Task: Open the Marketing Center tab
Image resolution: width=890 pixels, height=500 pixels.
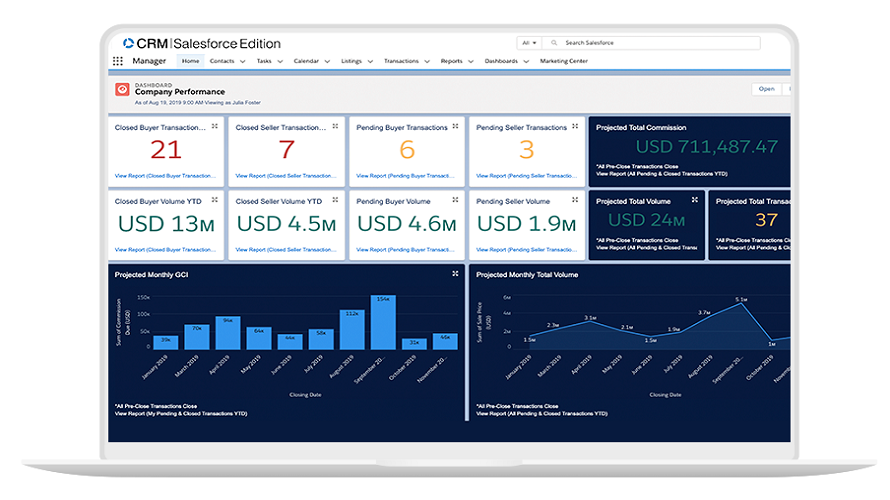Action: point(564,61)
